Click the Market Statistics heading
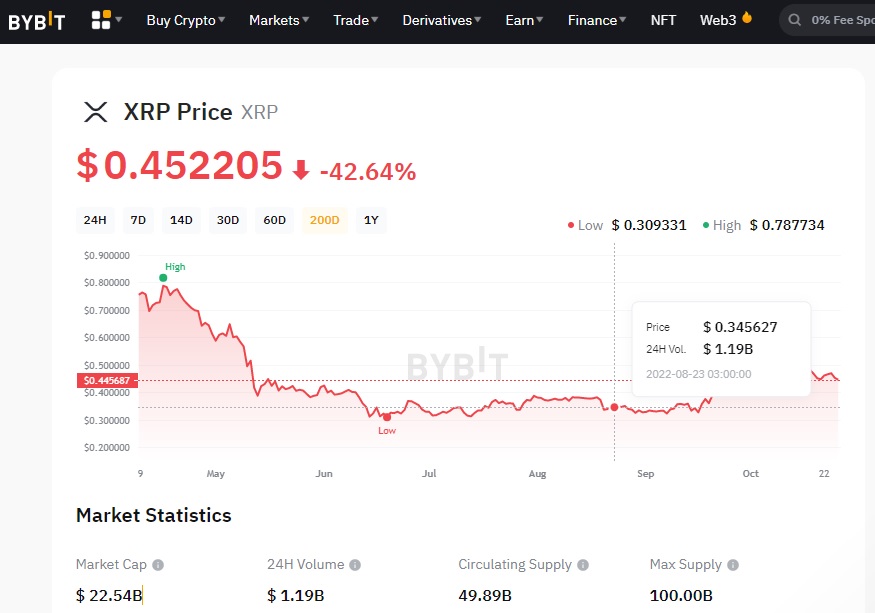This screenshot has height=613, width=875. pos(153,515)
